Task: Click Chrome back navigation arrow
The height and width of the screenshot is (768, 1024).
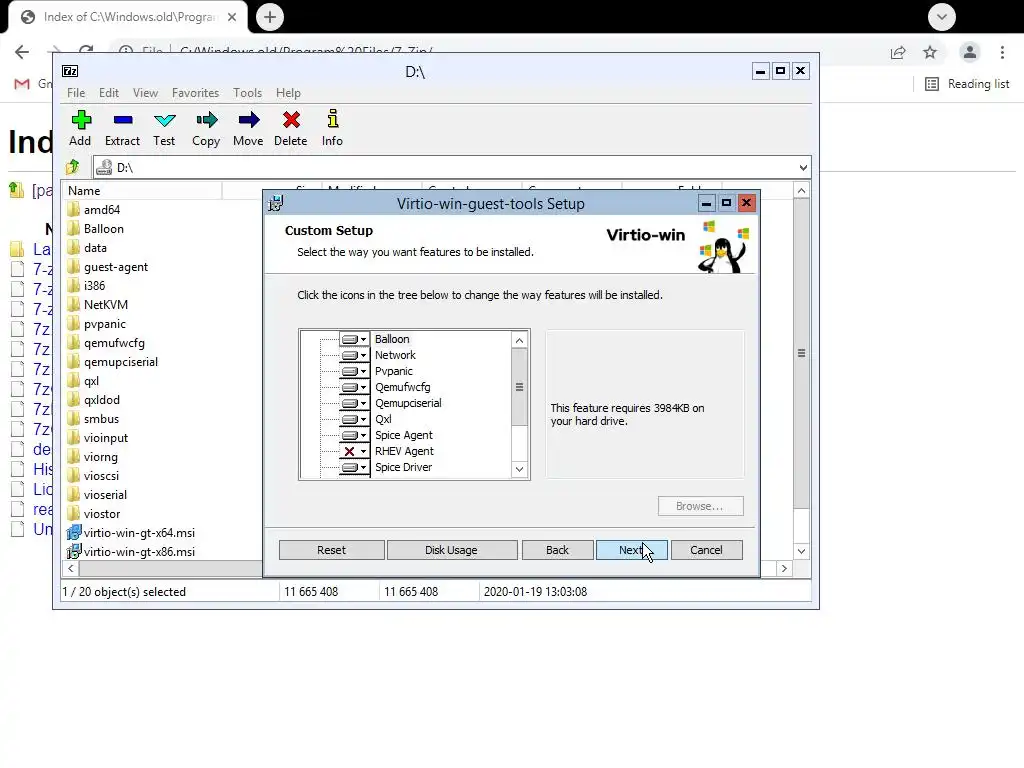Action: point(22,52)
